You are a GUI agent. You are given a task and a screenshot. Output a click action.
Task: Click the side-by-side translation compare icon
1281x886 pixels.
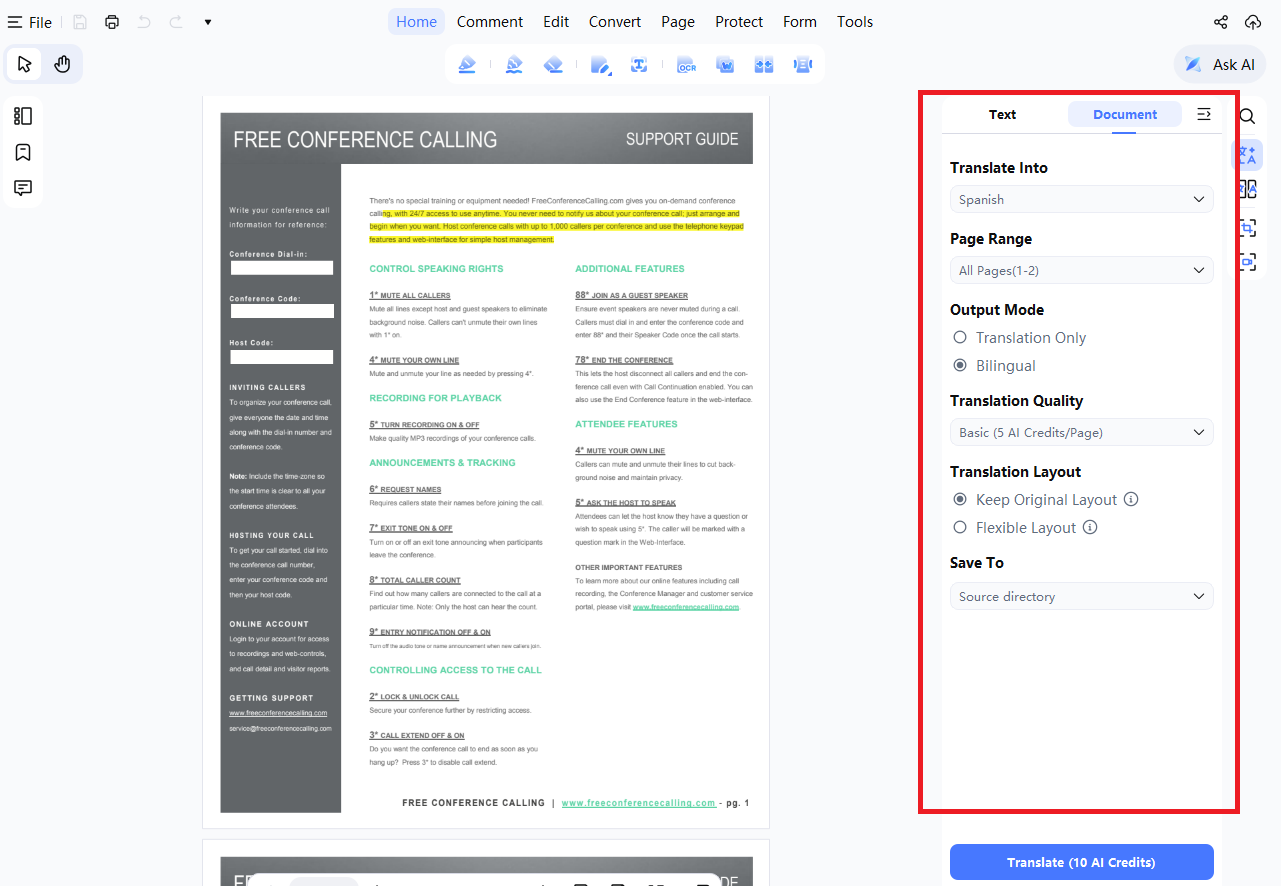pyautogui.click(x=1247, y=190)
